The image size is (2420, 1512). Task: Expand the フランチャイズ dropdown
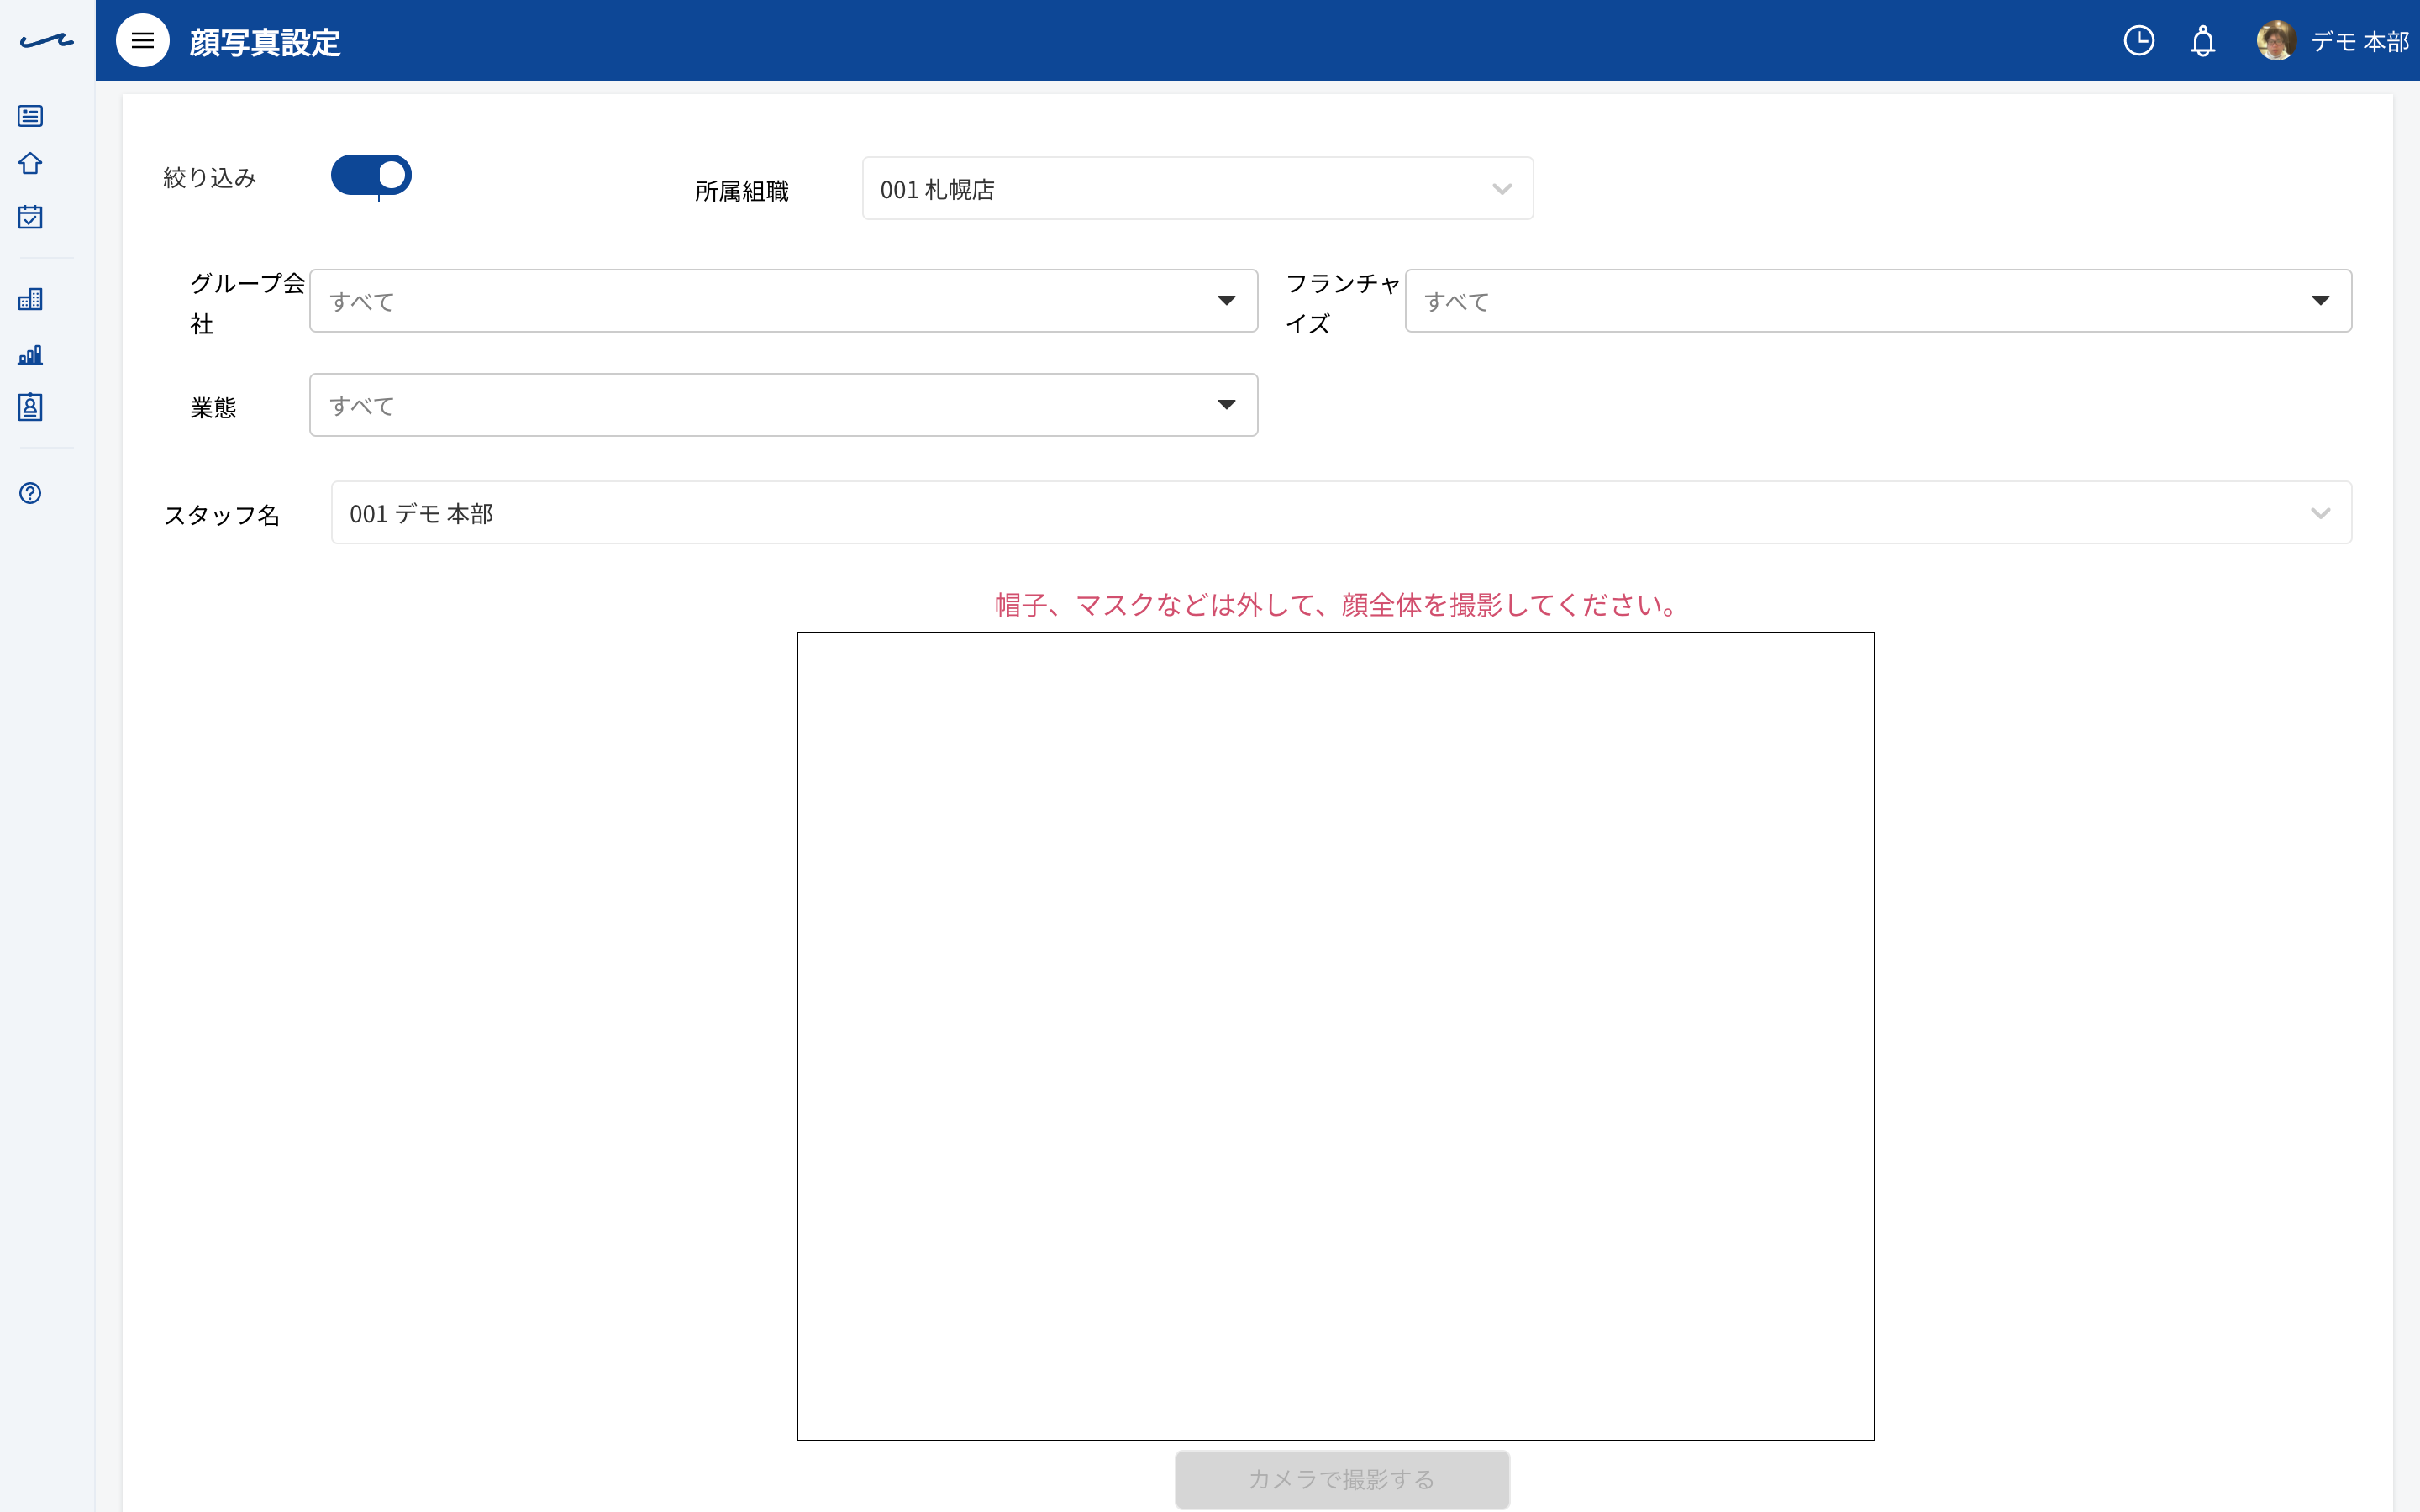tap(1878, 301)
